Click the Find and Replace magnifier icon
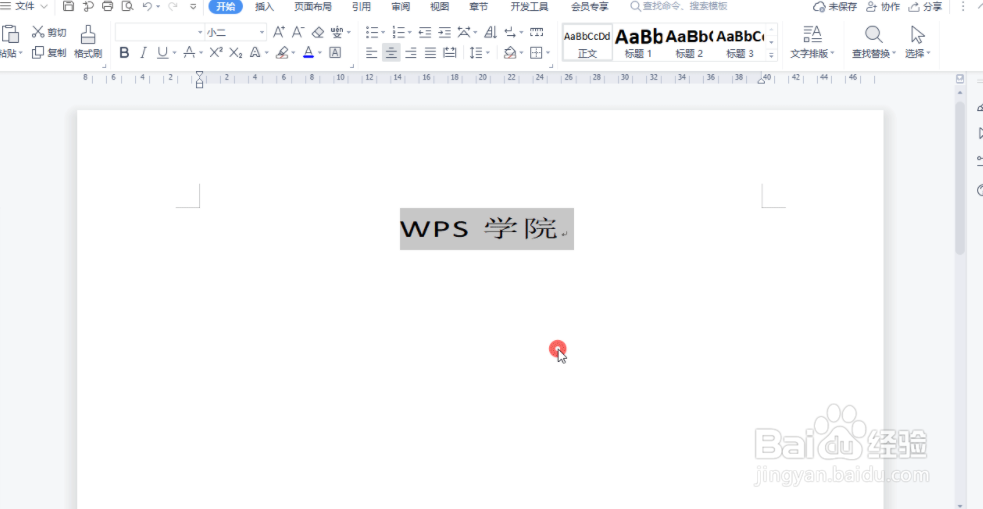The image size is (983, 509). pos(874,34)
